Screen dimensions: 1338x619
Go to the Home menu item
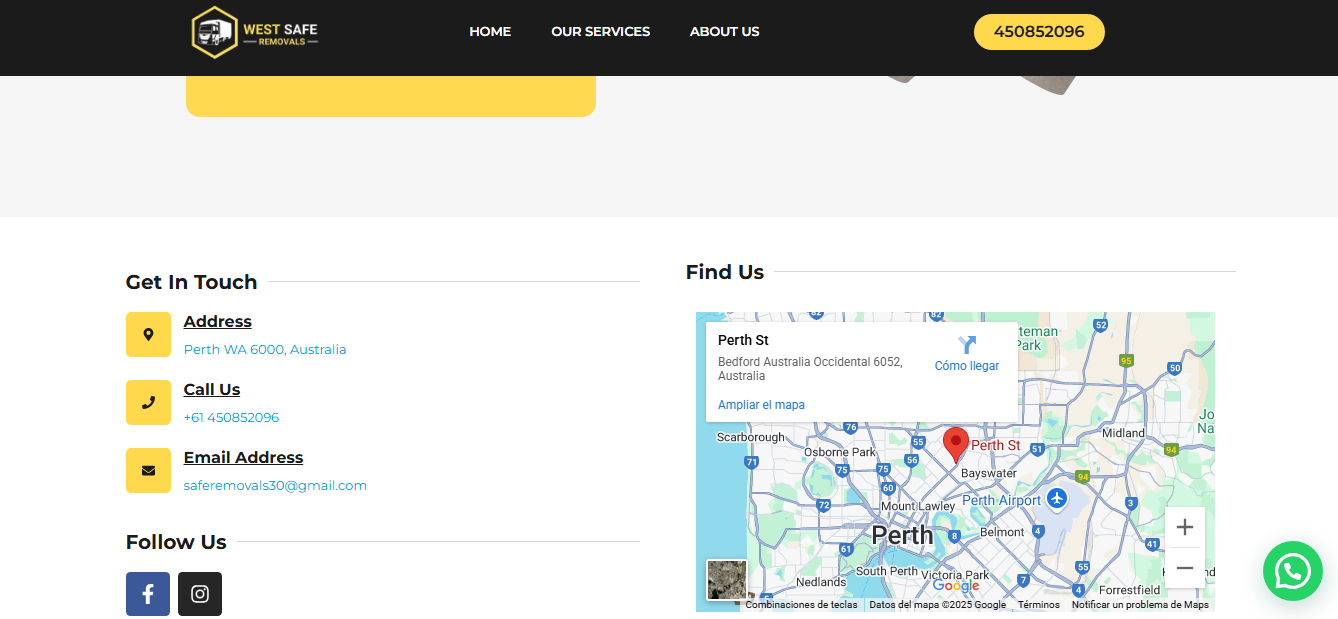click(x=490, y=32)
